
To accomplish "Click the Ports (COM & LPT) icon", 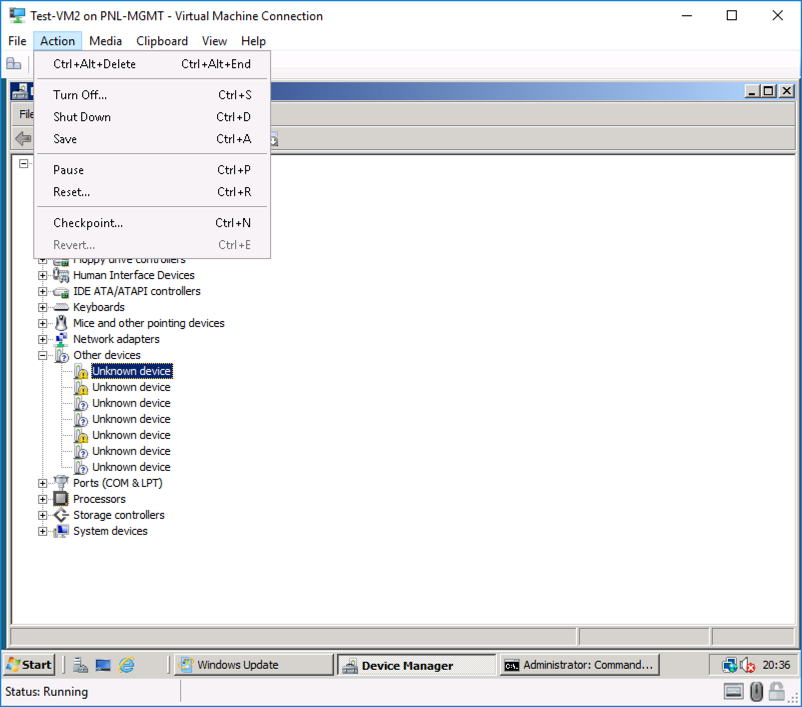I will (61, 482).
